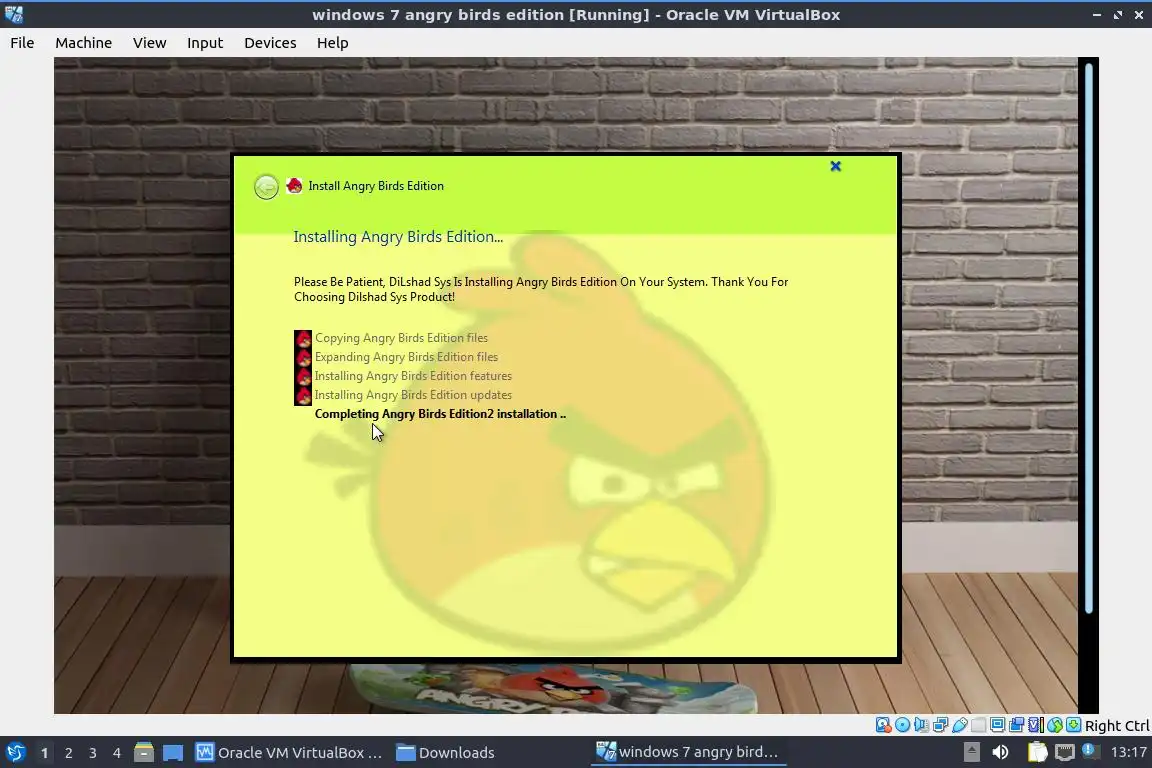Click the red bird icon beside Expanding files

303,358
